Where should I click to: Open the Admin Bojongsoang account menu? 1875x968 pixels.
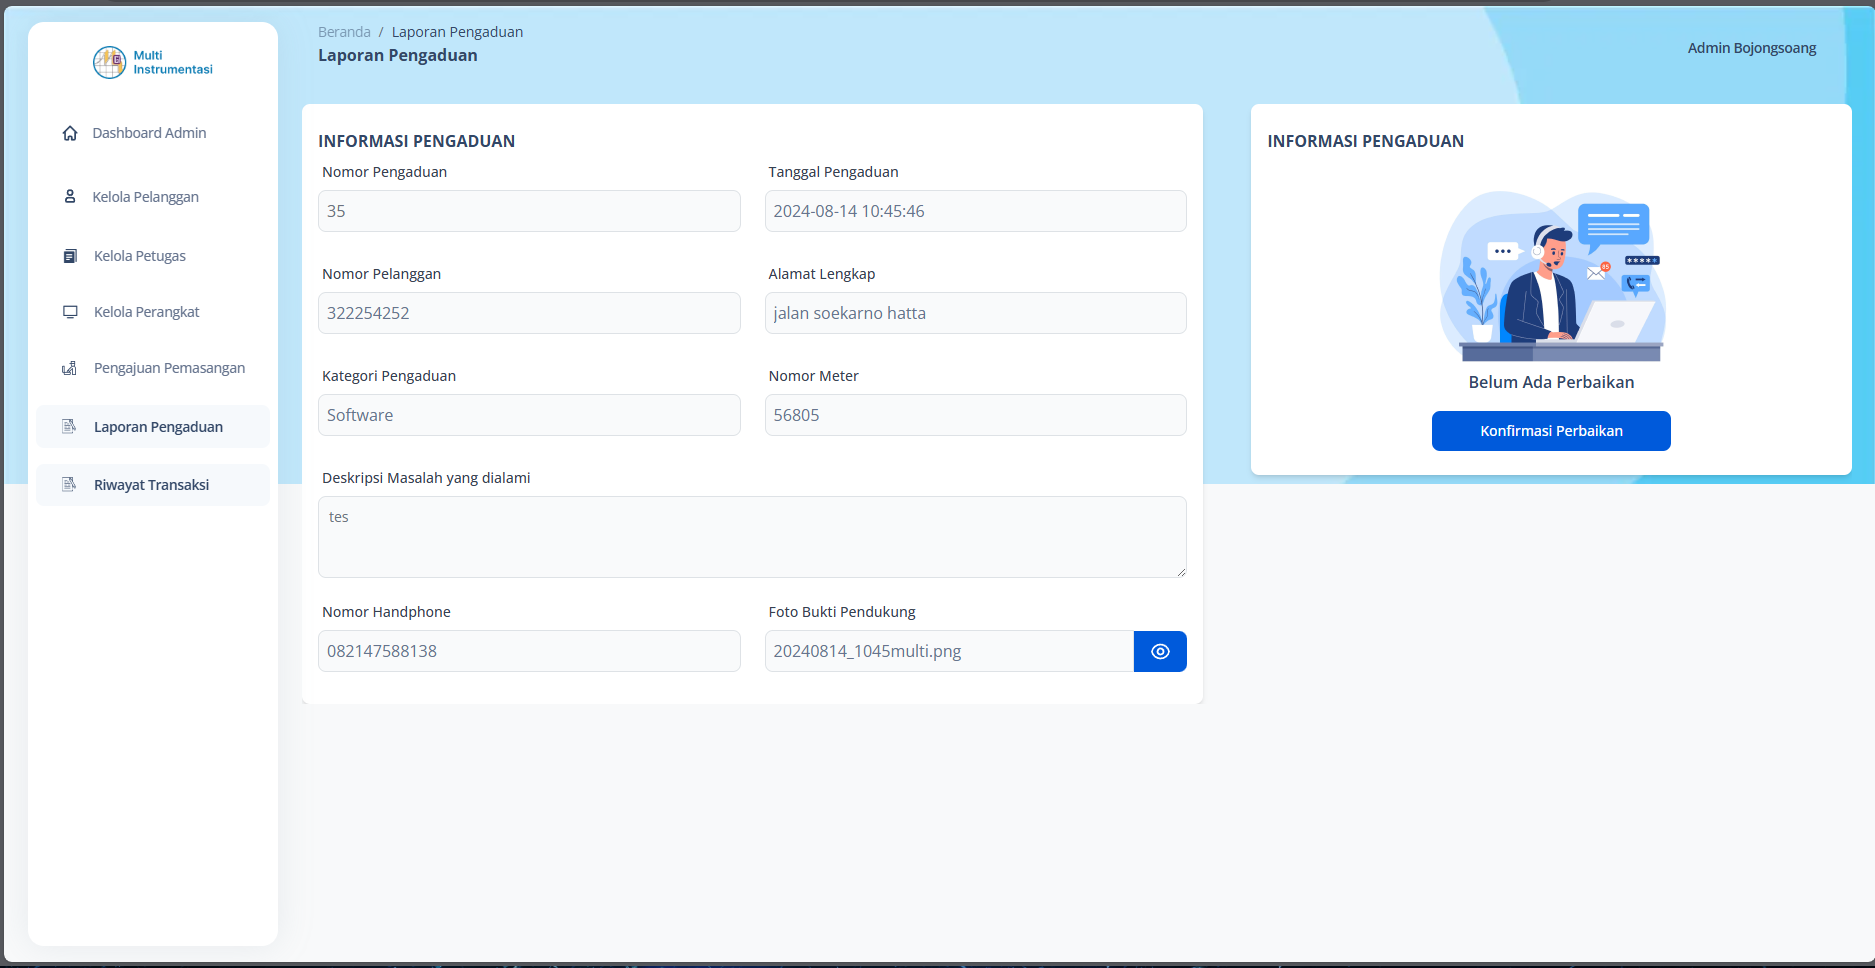click(1752, 47)
